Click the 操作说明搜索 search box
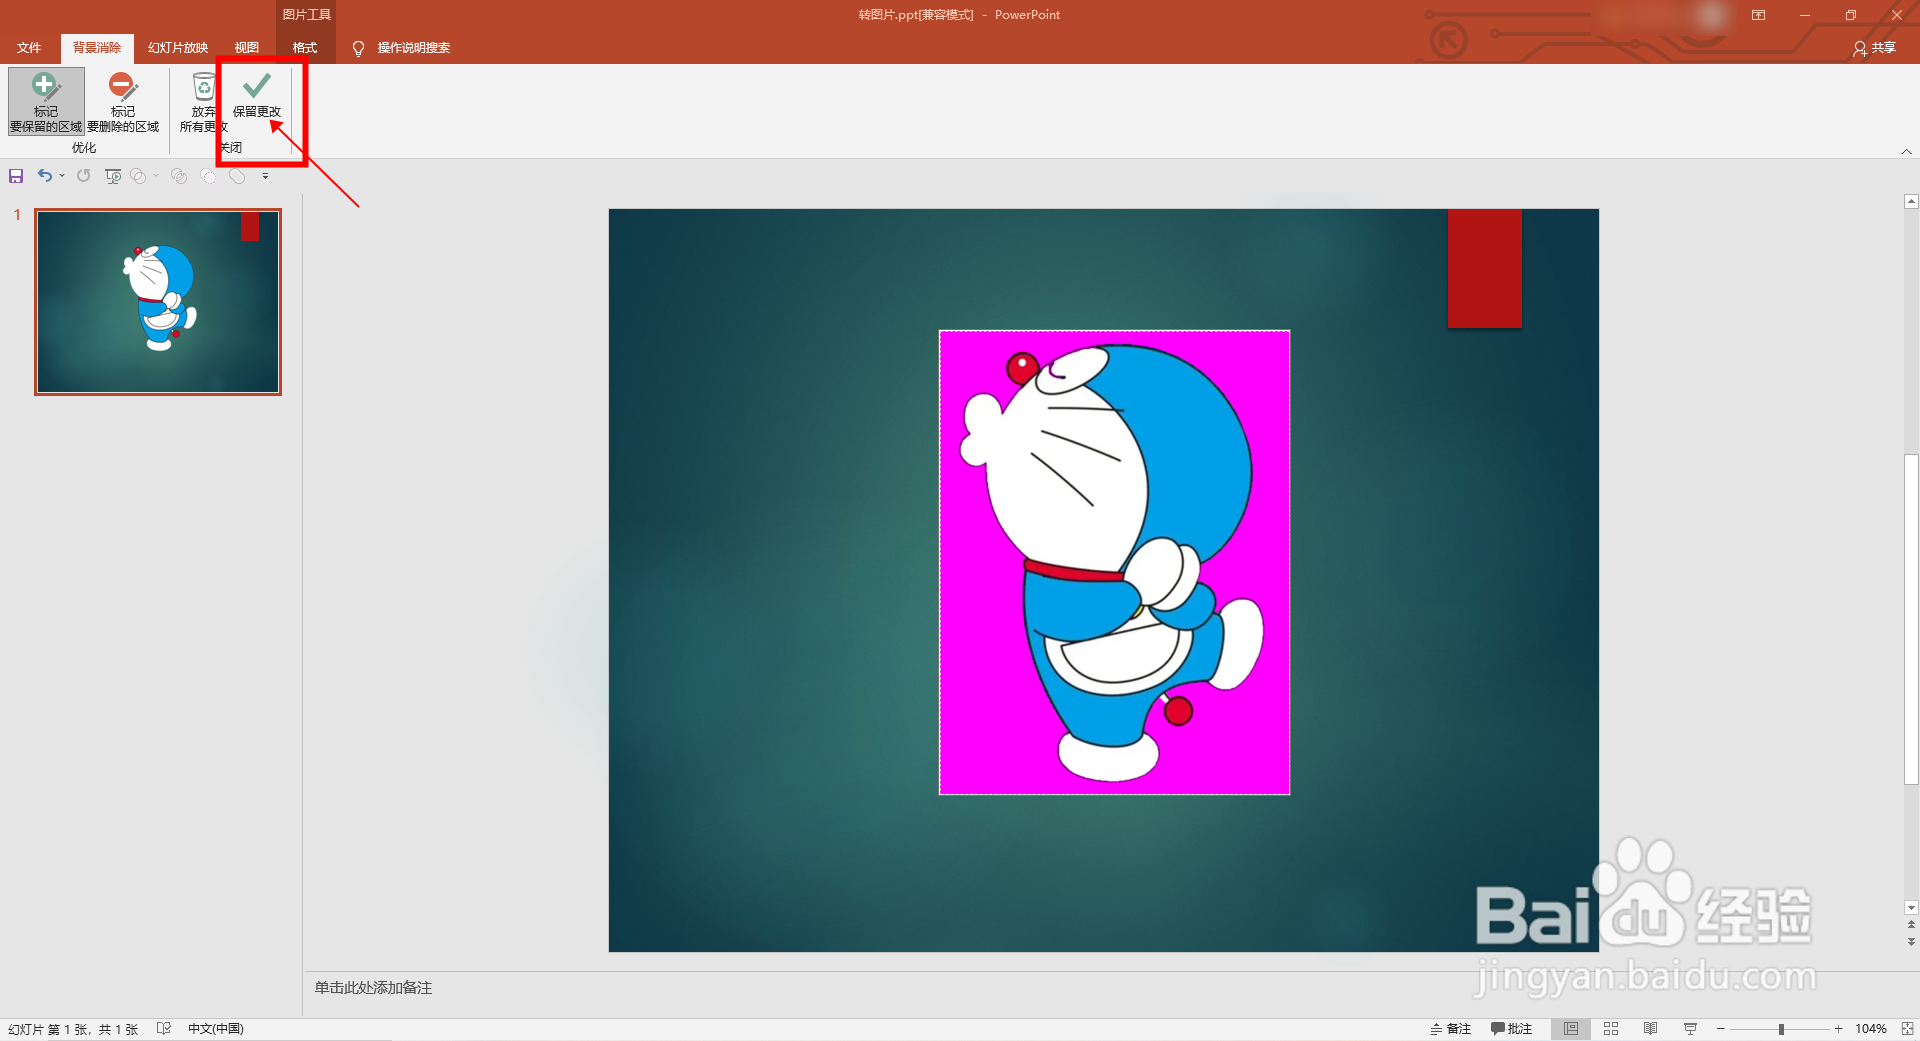 click(414, 48)
